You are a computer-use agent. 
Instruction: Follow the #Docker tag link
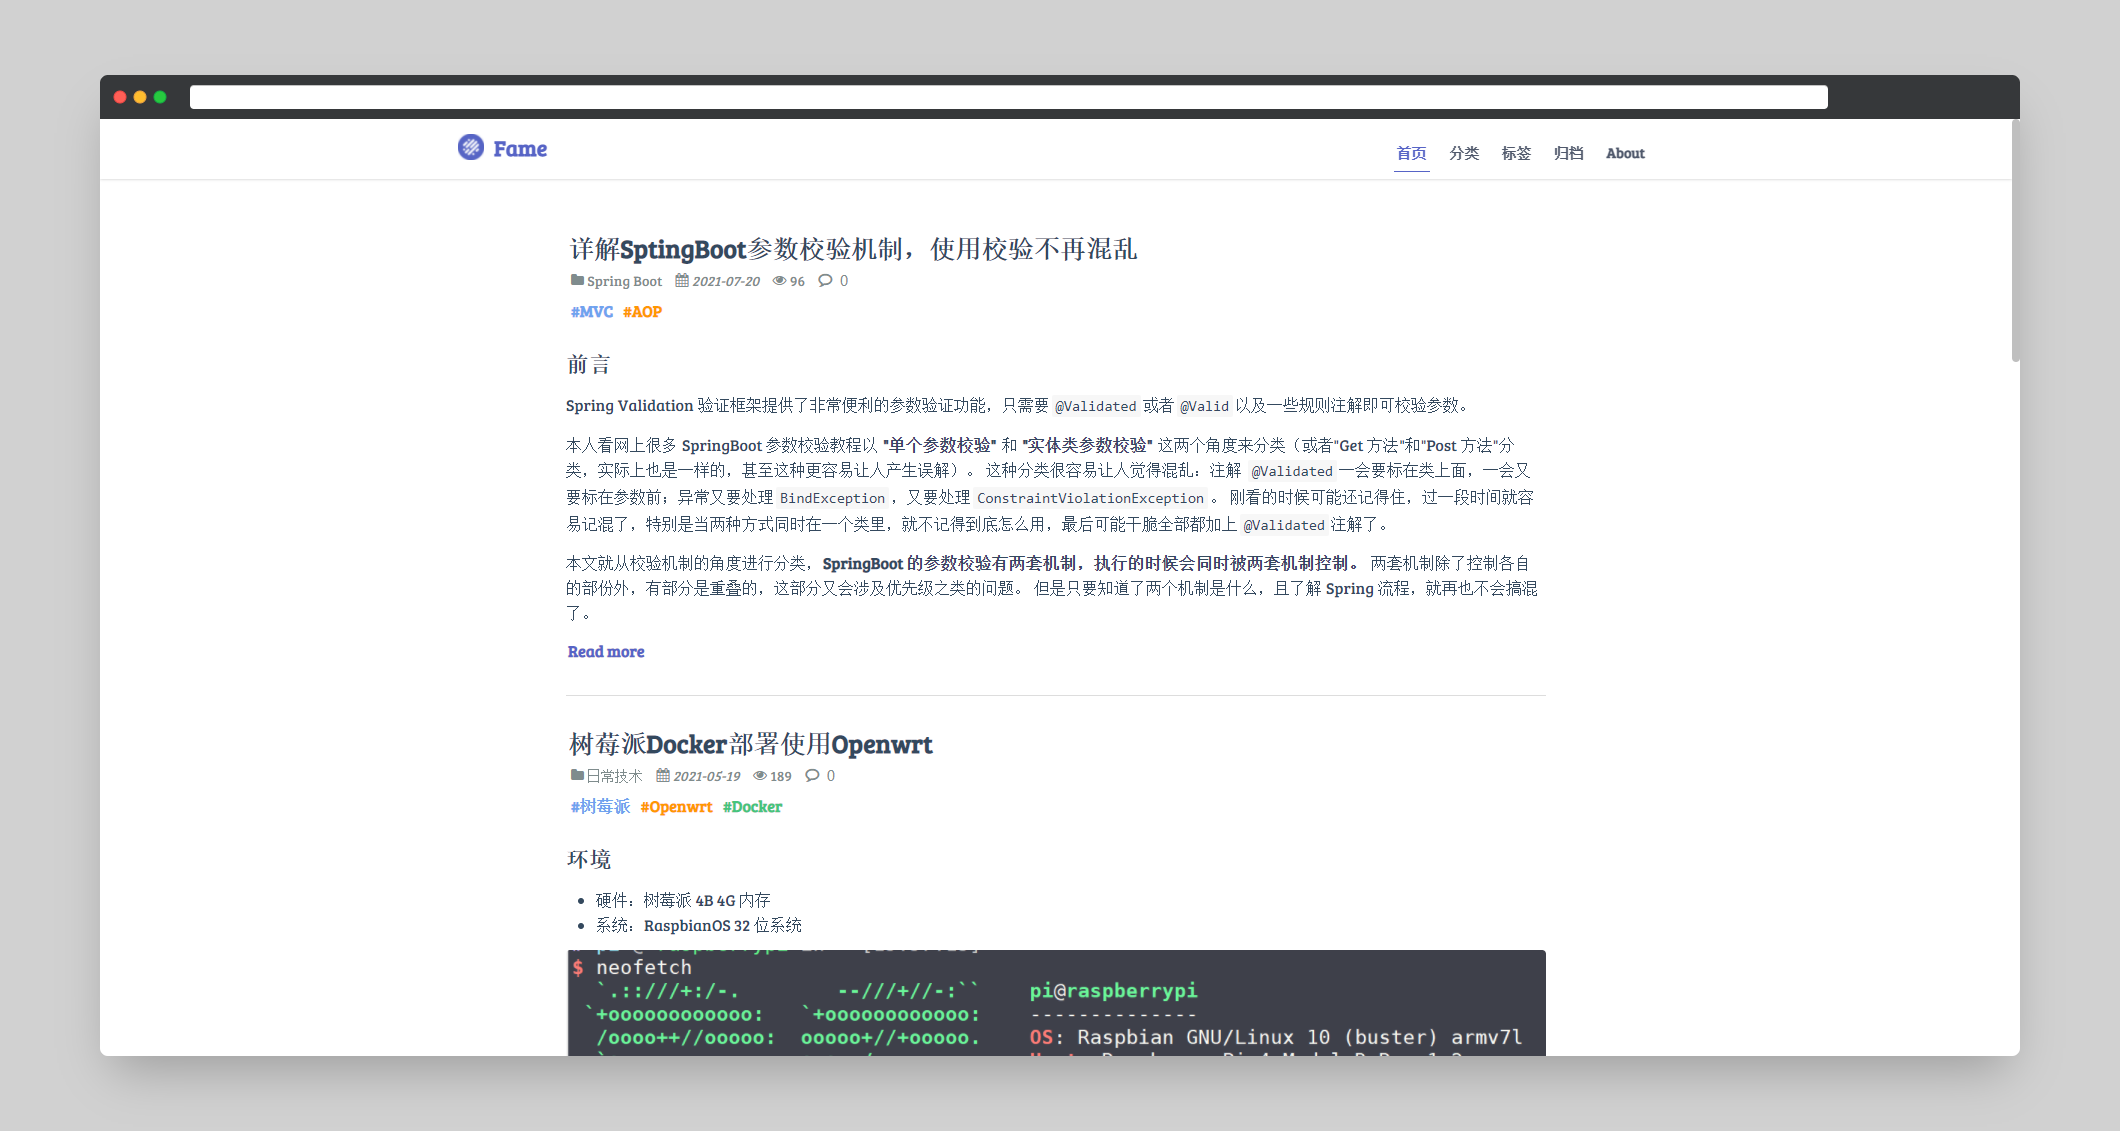tap(752, 807)
